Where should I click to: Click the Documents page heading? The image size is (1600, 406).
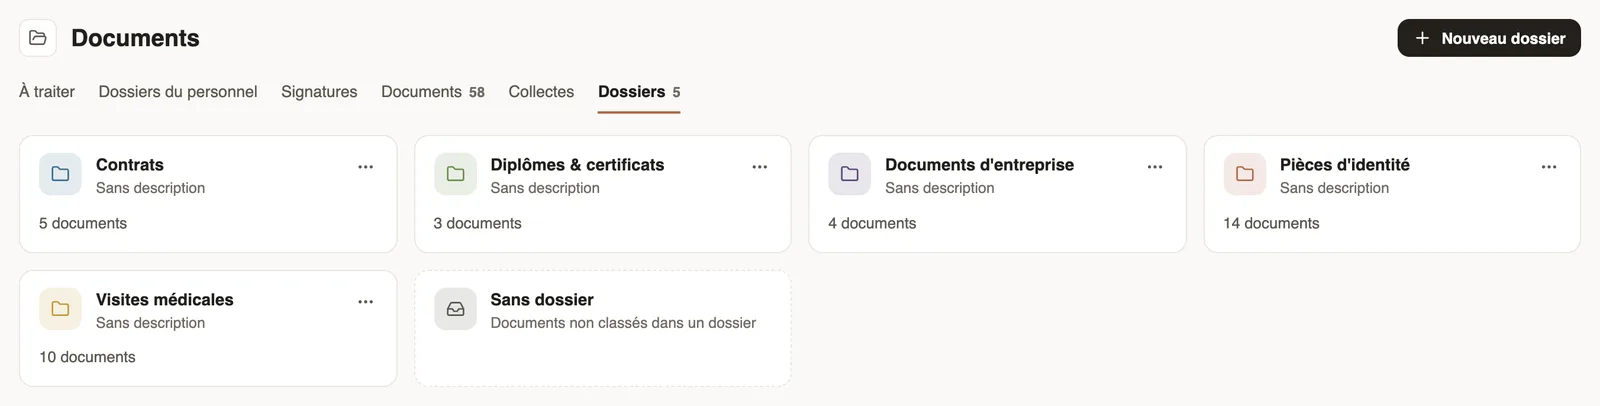click(135, 38)
